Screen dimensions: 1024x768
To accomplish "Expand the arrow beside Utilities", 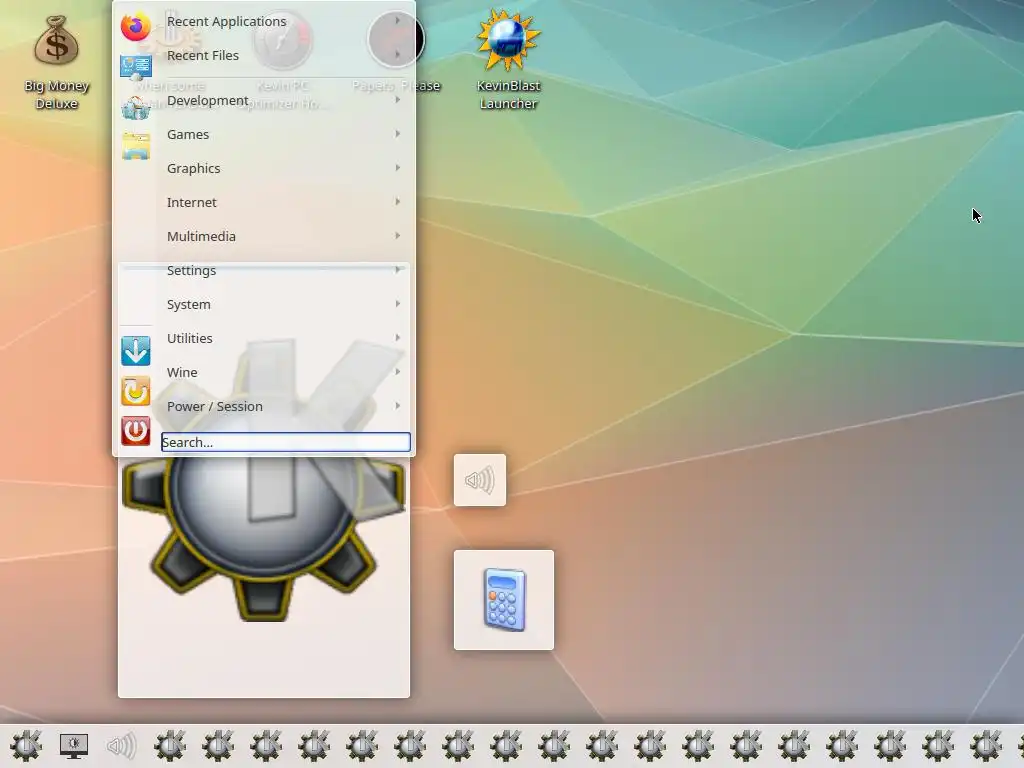I will click(397, 338).
